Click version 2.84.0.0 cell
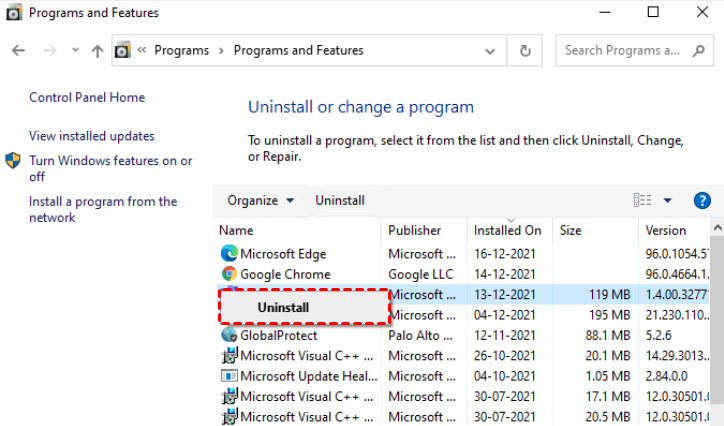724x426 pixels. pos(667,376)
